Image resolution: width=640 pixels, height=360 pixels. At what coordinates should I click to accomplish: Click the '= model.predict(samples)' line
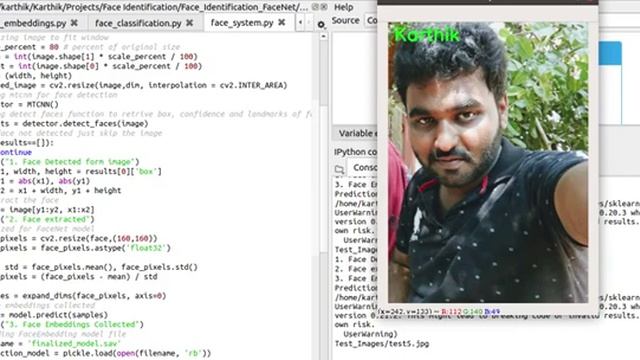coord(54,315)
